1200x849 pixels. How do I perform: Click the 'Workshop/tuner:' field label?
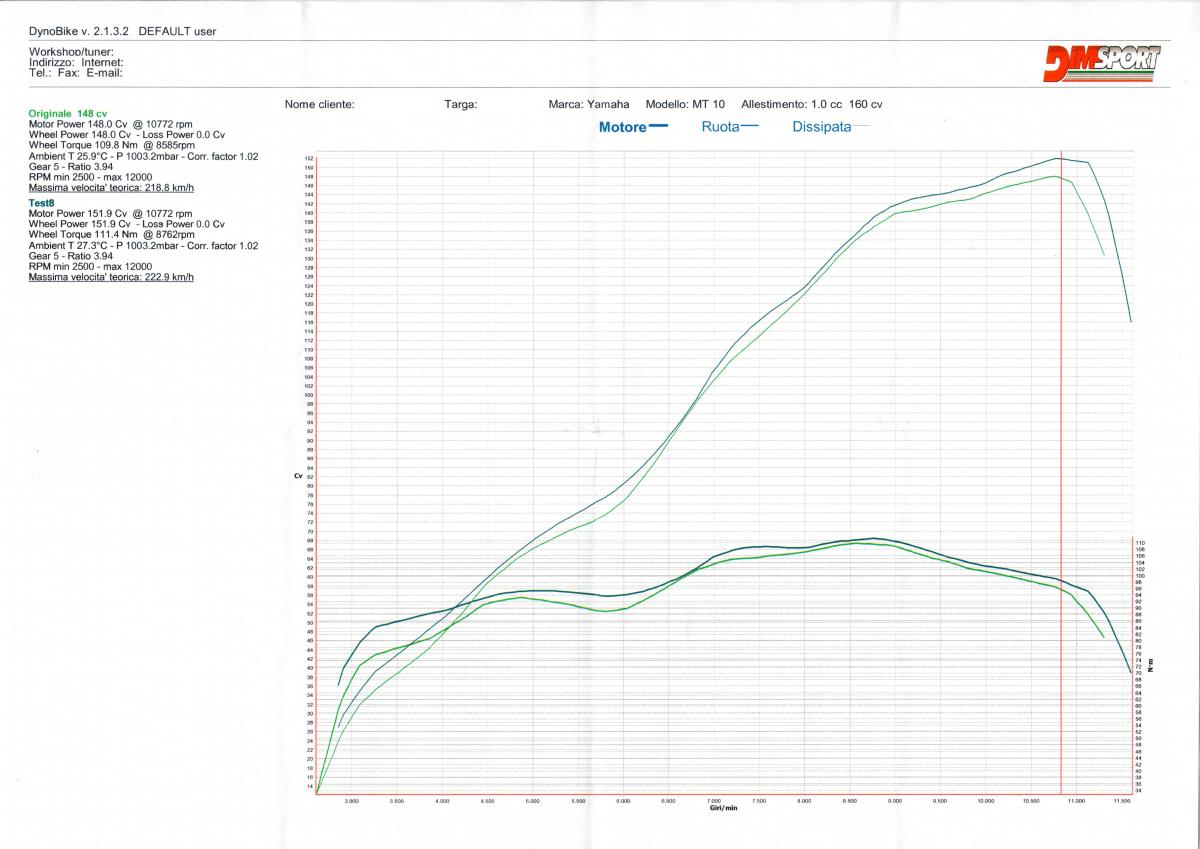[71, 51]
